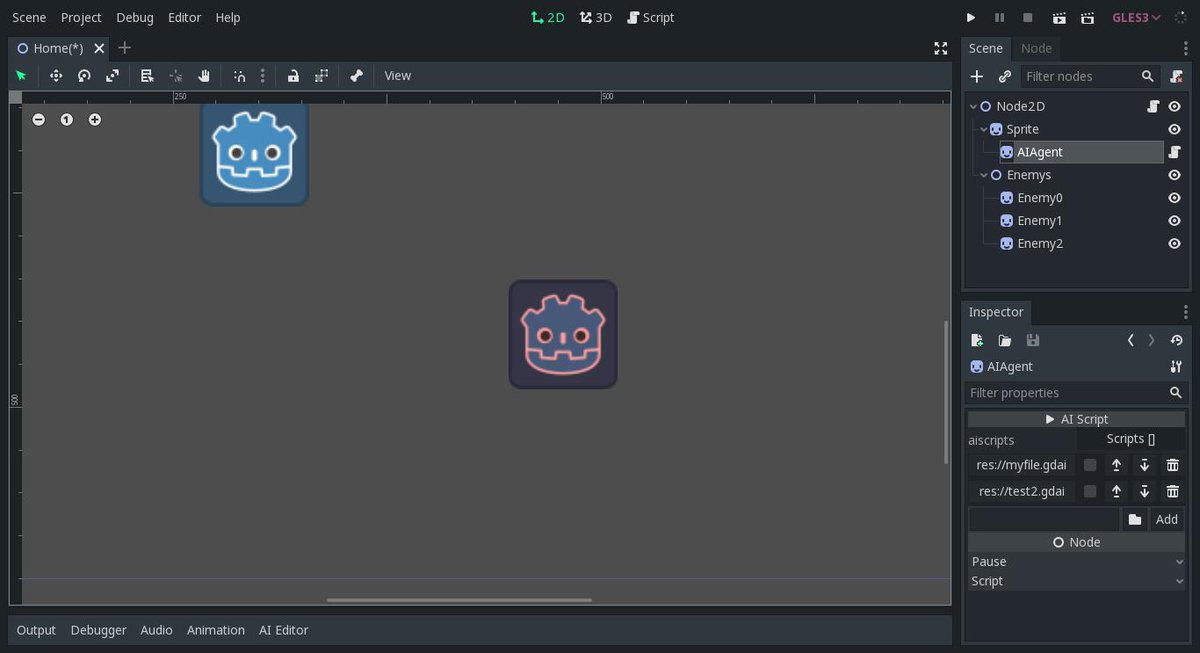Open Inspector object properties tools menu

pos(1176,367)
